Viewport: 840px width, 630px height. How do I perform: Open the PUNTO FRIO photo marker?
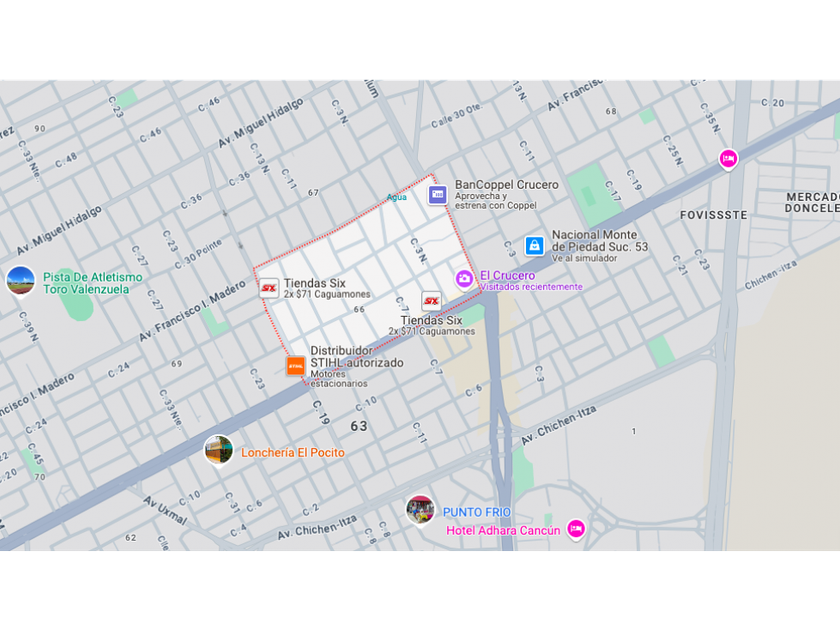pos(420,511)
